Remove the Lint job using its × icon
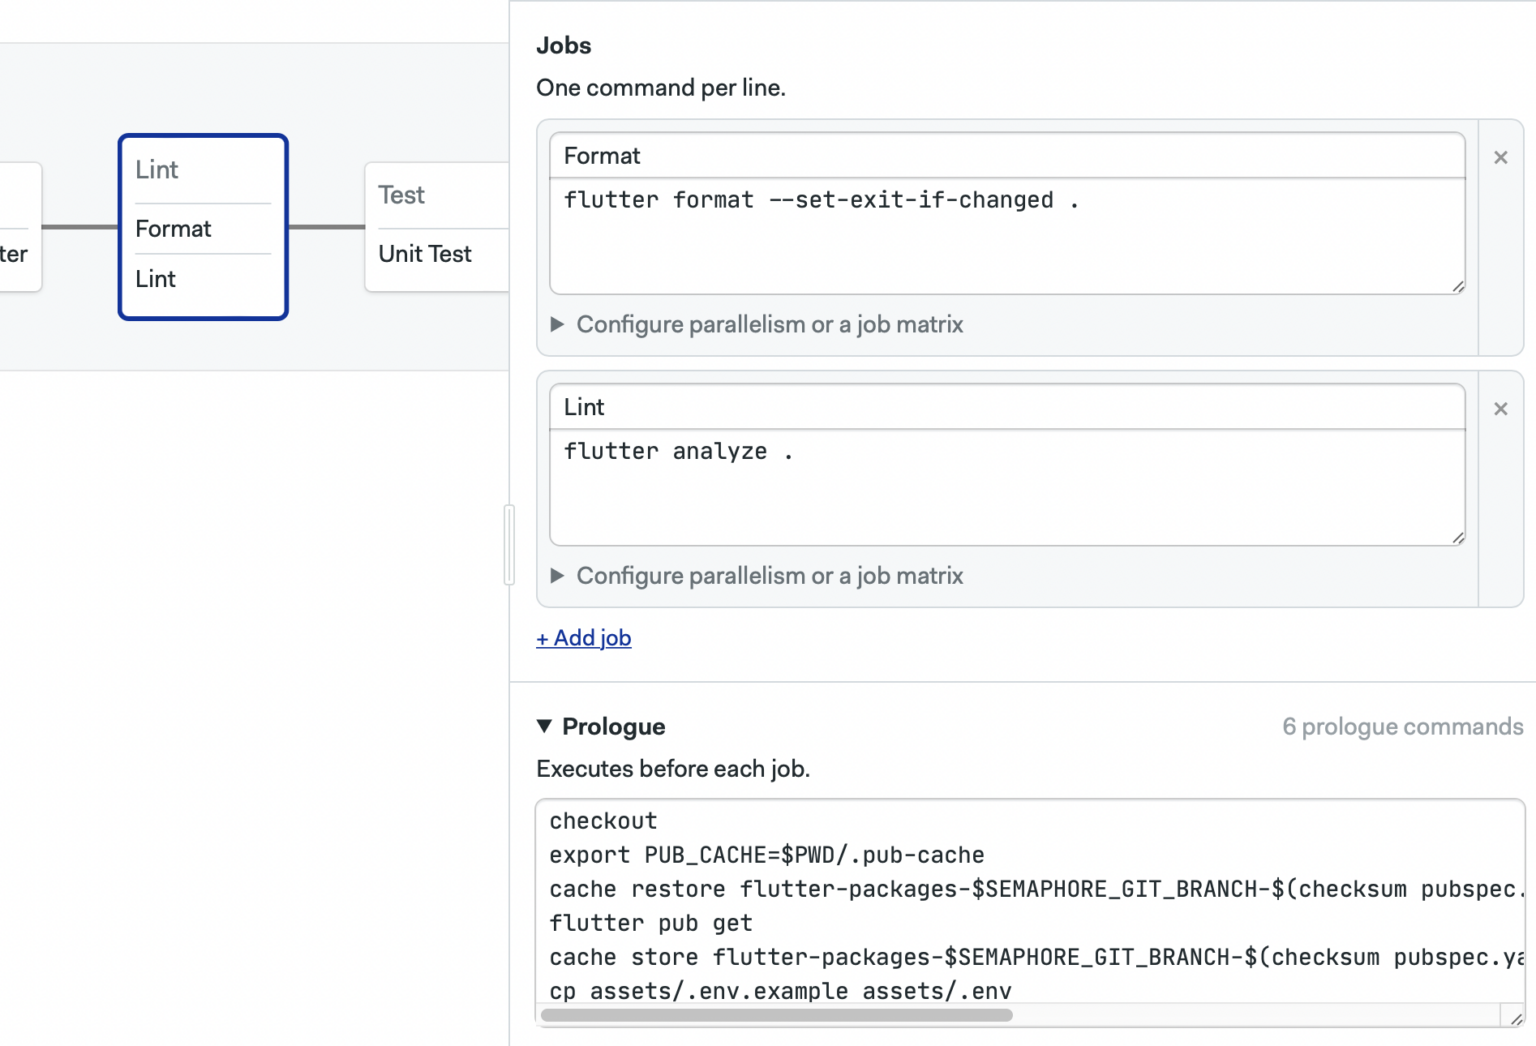Image resolution: width=1536 pixels, height=1046 pixels. pos(1501,409)
